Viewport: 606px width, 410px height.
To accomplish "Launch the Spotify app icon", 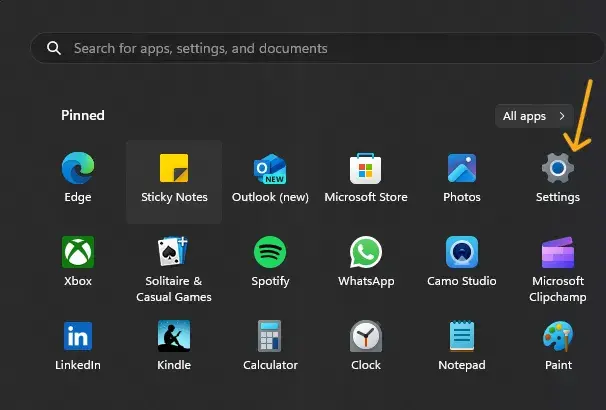I will (x=270, y=252).
